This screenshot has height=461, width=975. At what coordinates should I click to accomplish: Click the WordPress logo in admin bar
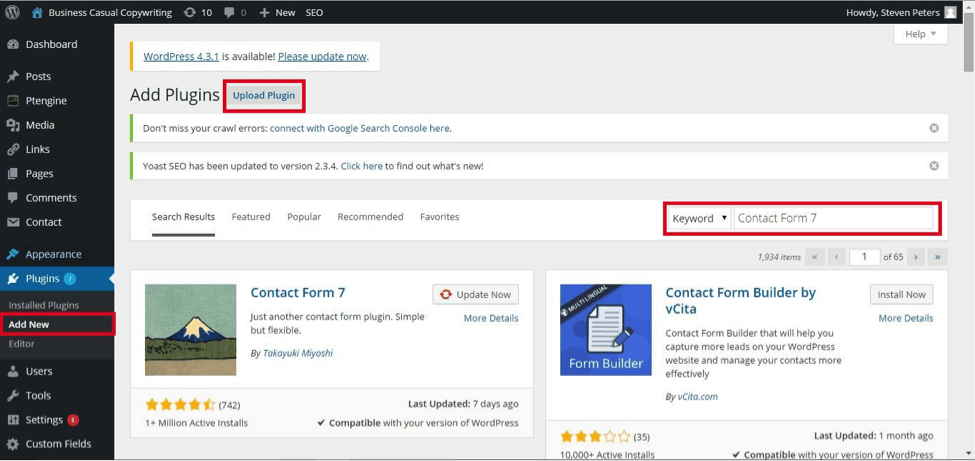point(12,12)
